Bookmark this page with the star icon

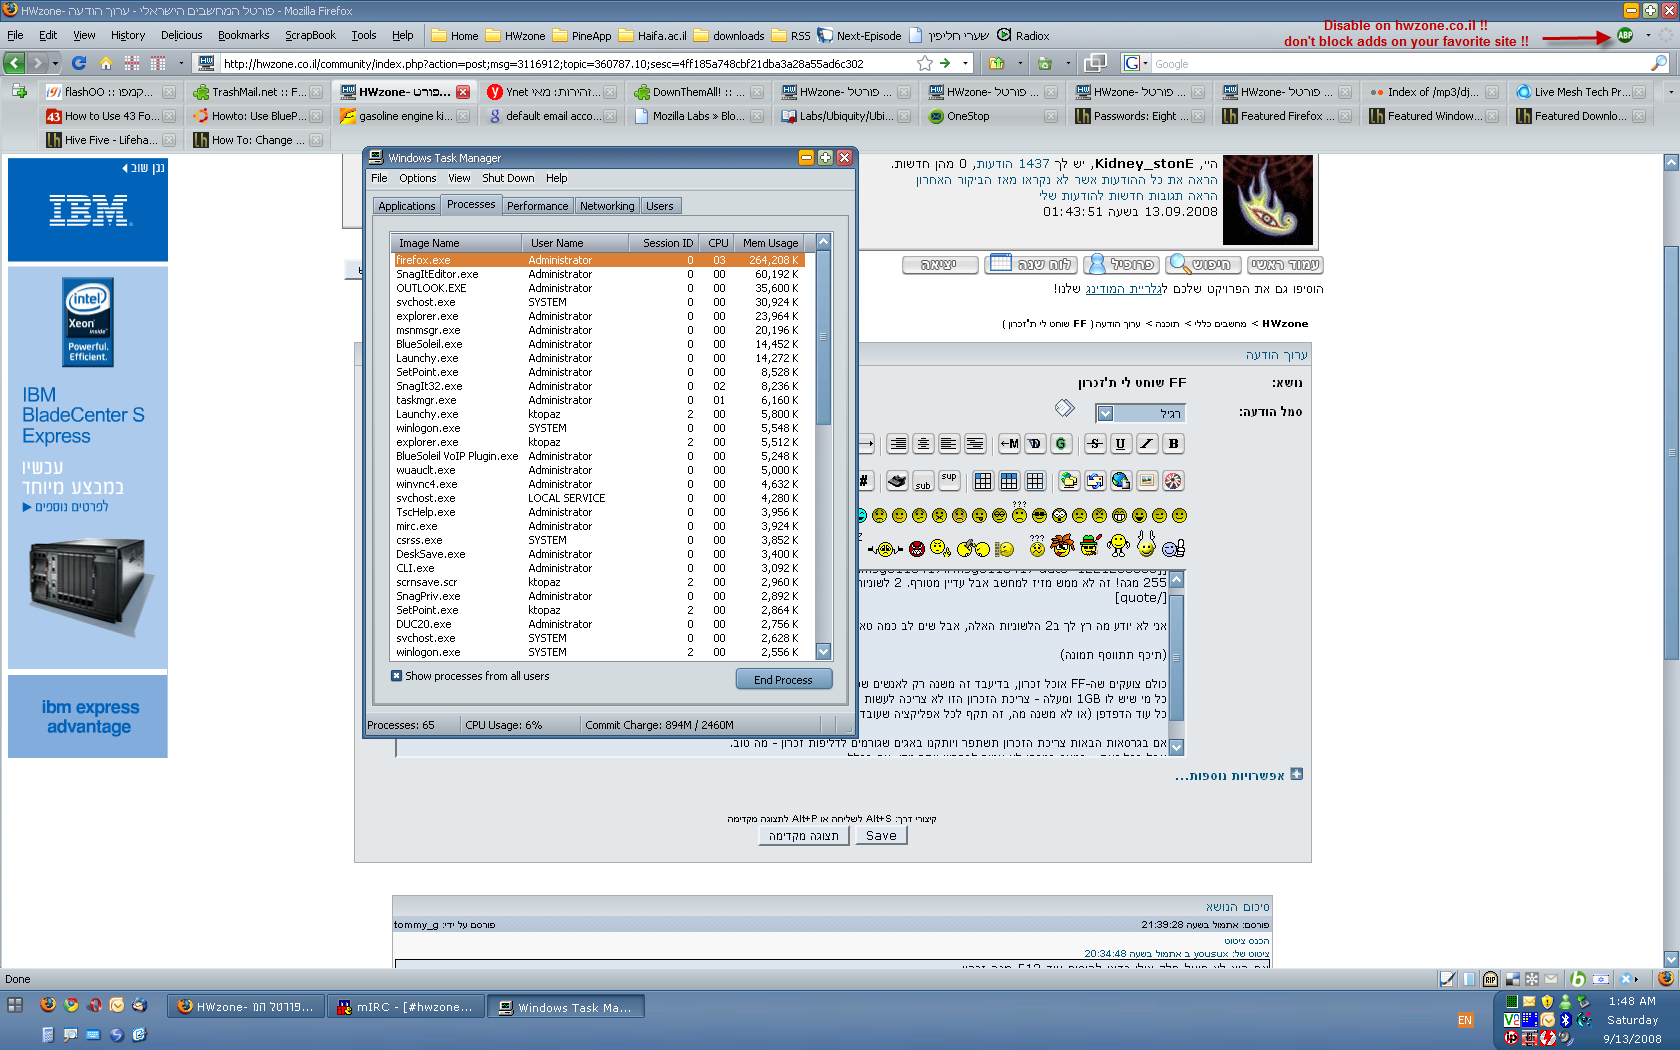coord(925,63)
